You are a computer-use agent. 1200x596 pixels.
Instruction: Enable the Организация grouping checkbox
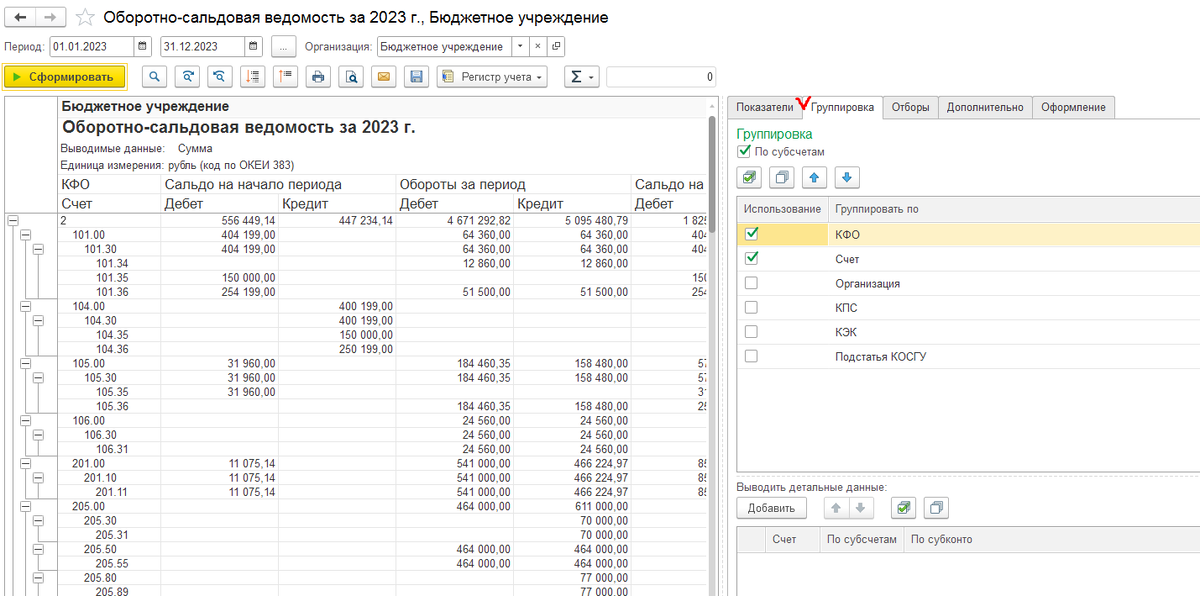[751, 283]
